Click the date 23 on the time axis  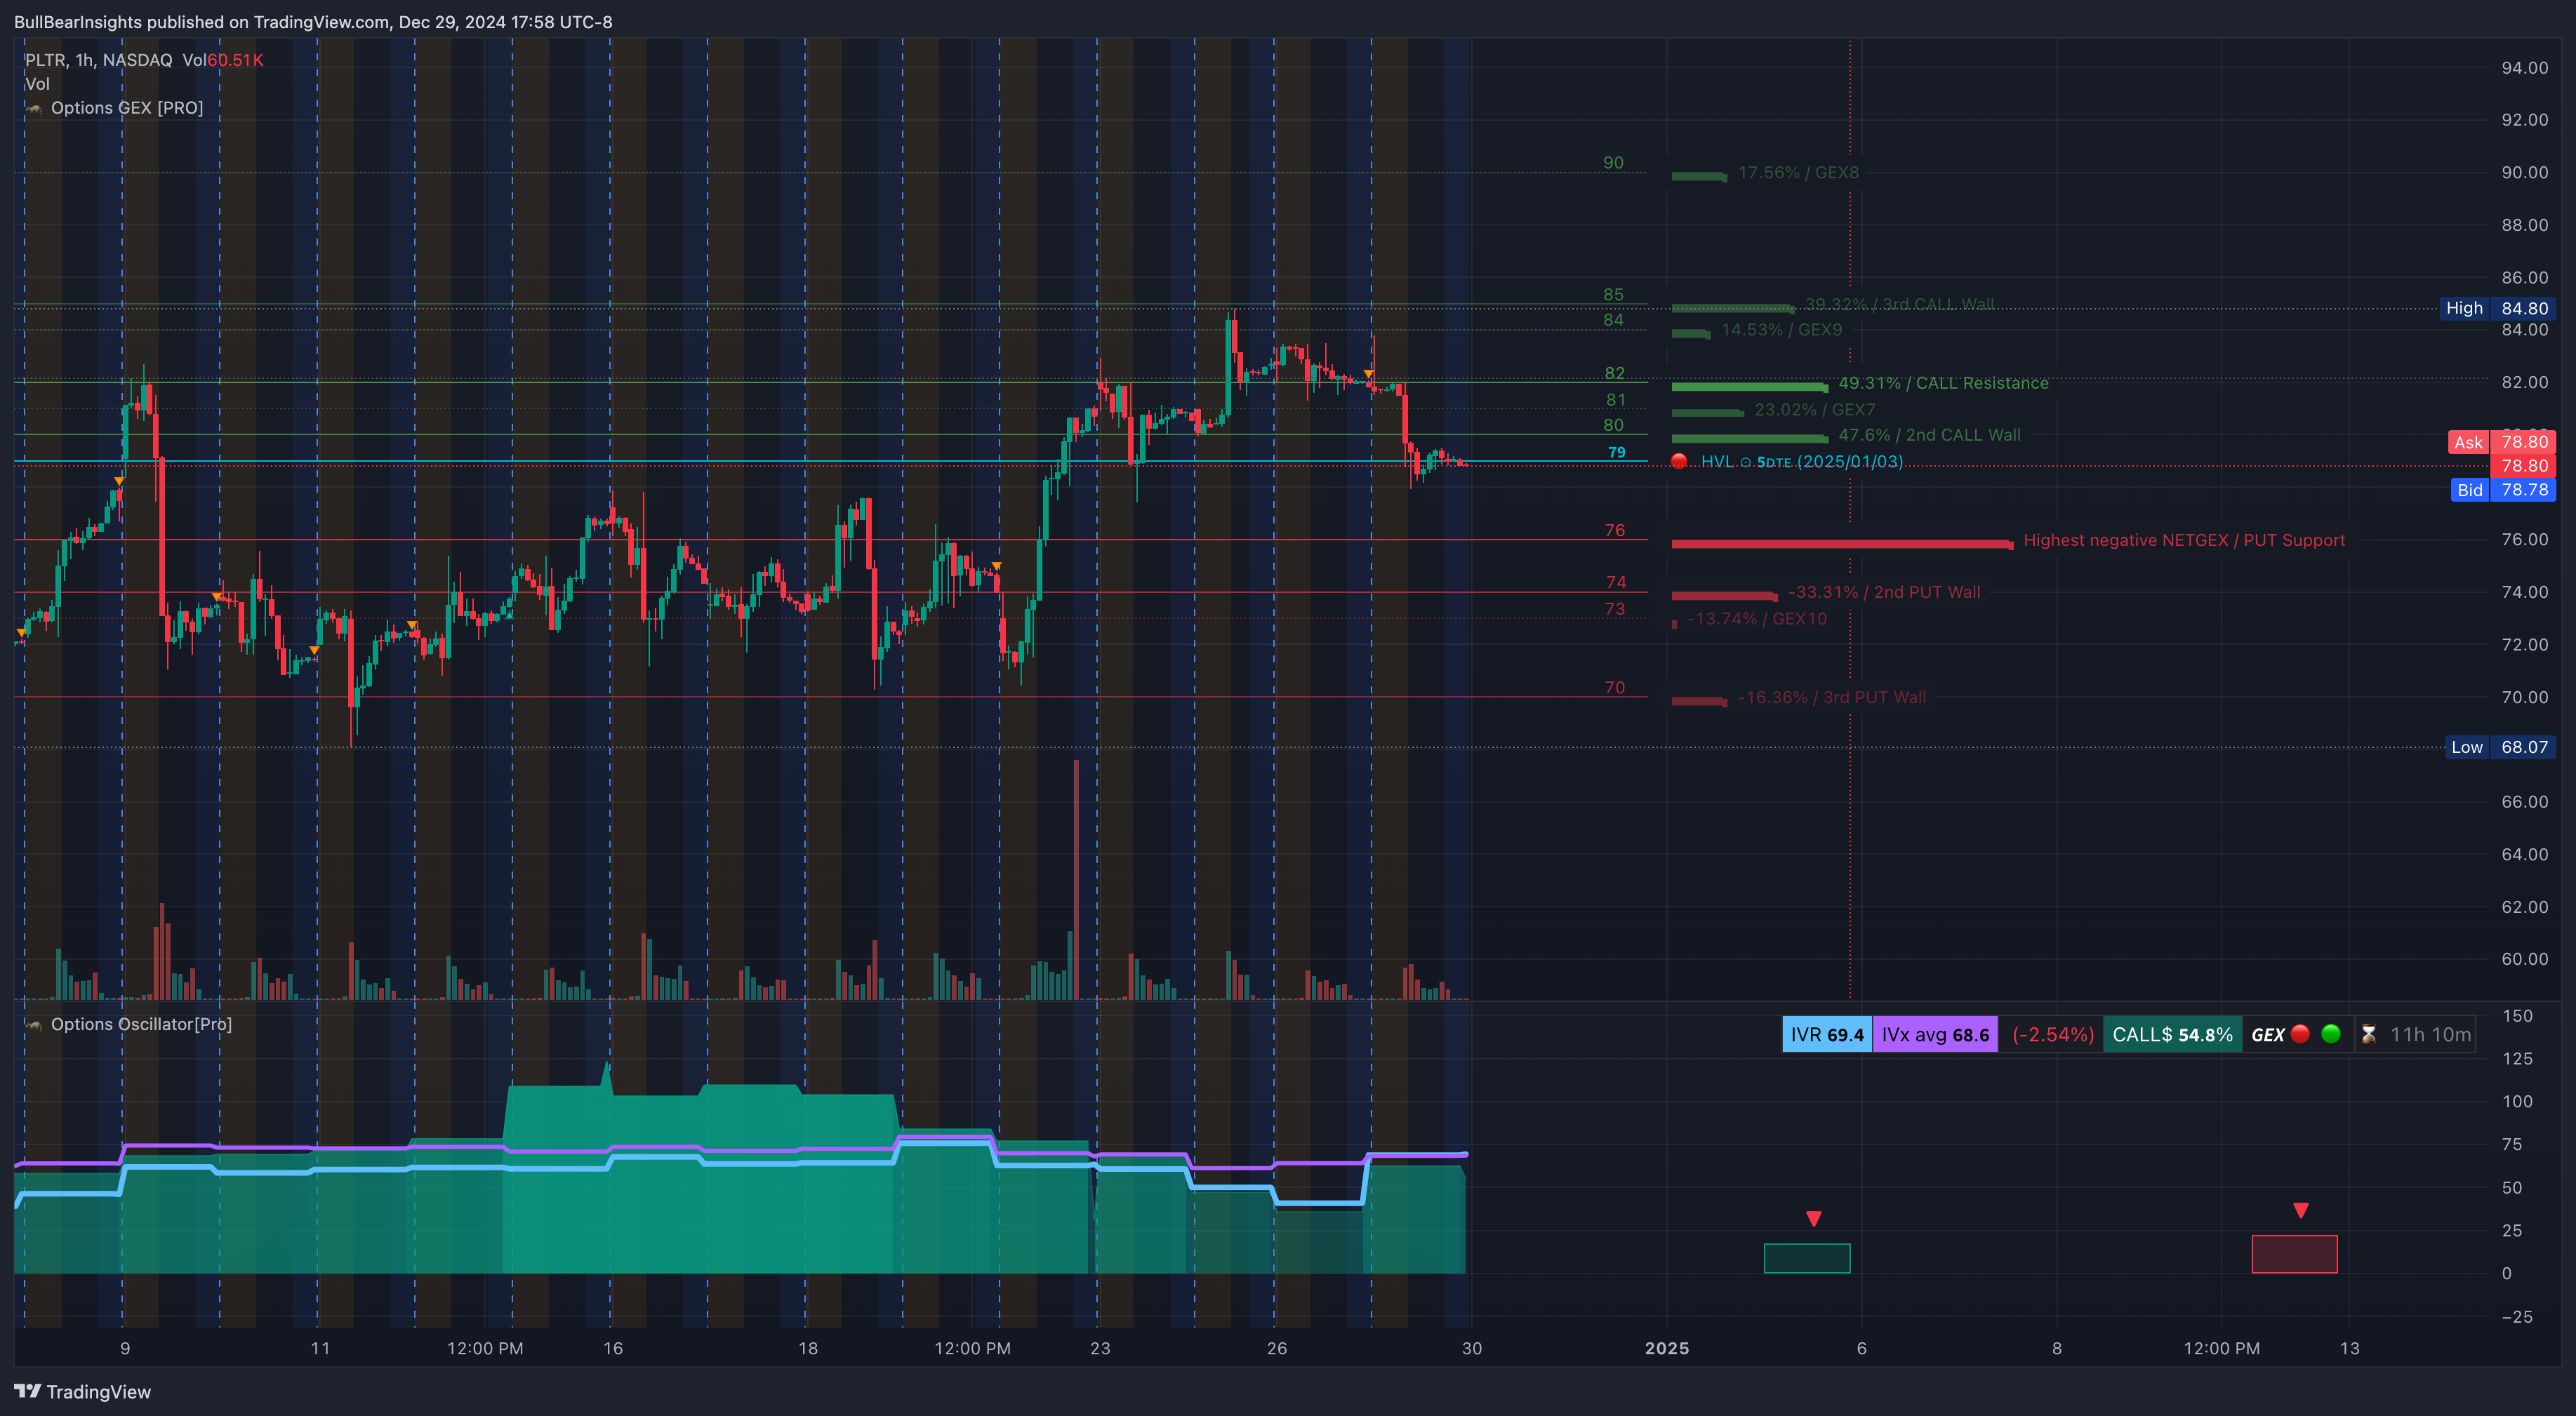point(1100,1348)
